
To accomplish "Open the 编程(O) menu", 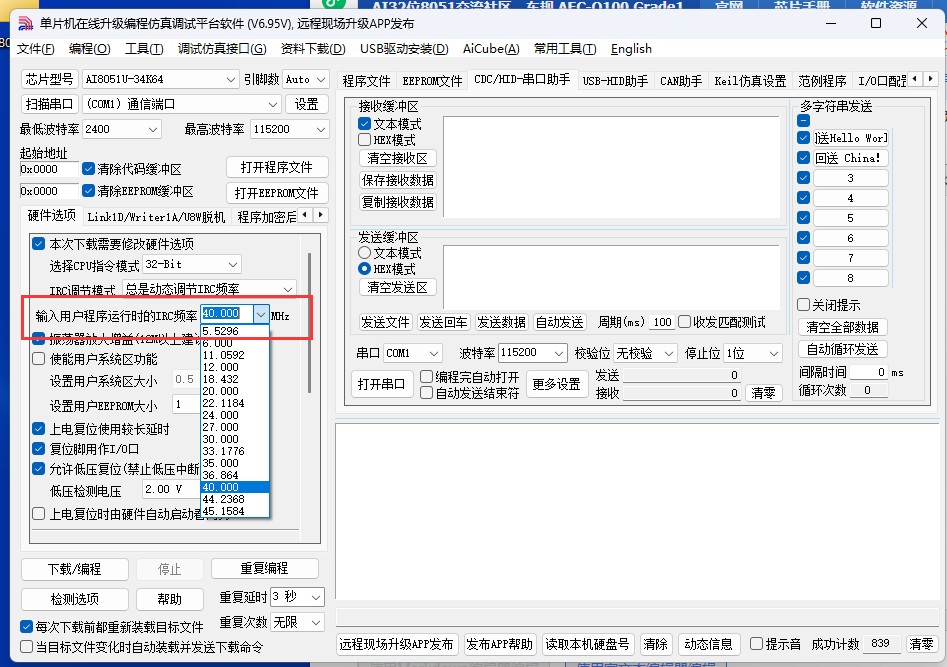I will 89,49.
